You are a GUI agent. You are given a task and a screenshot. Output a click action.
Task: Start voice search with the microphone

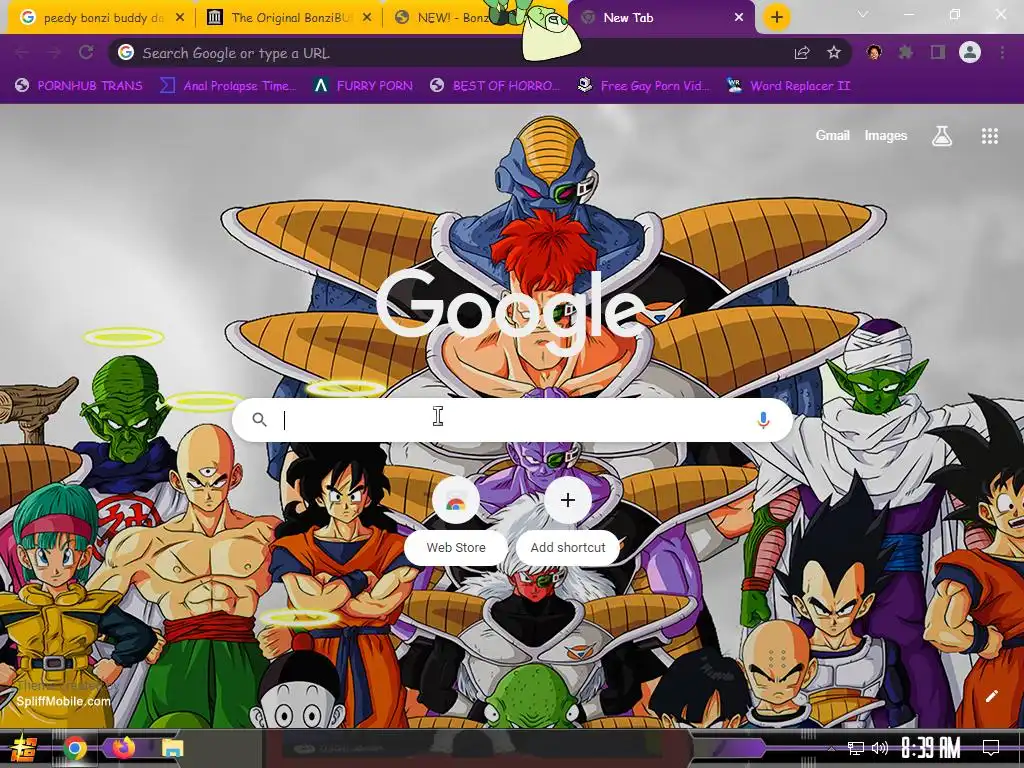coord(763,420)
